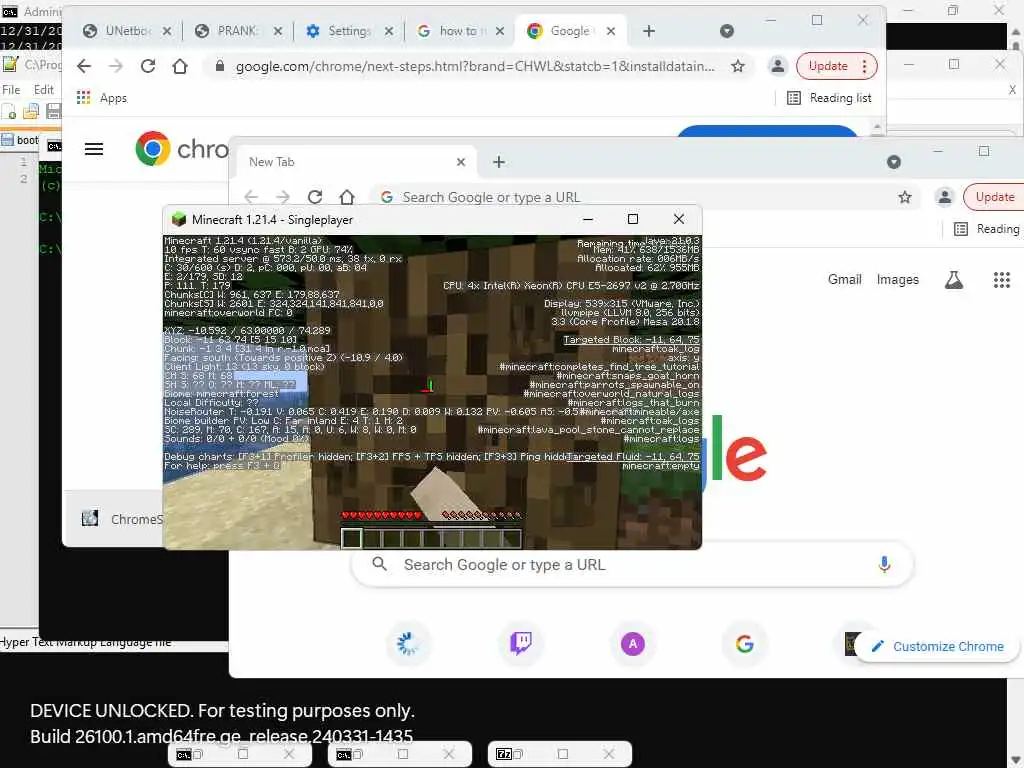Click home icon in front Chrome window
The height and width of the screenshot is (768, 1024).
[347, 197]
